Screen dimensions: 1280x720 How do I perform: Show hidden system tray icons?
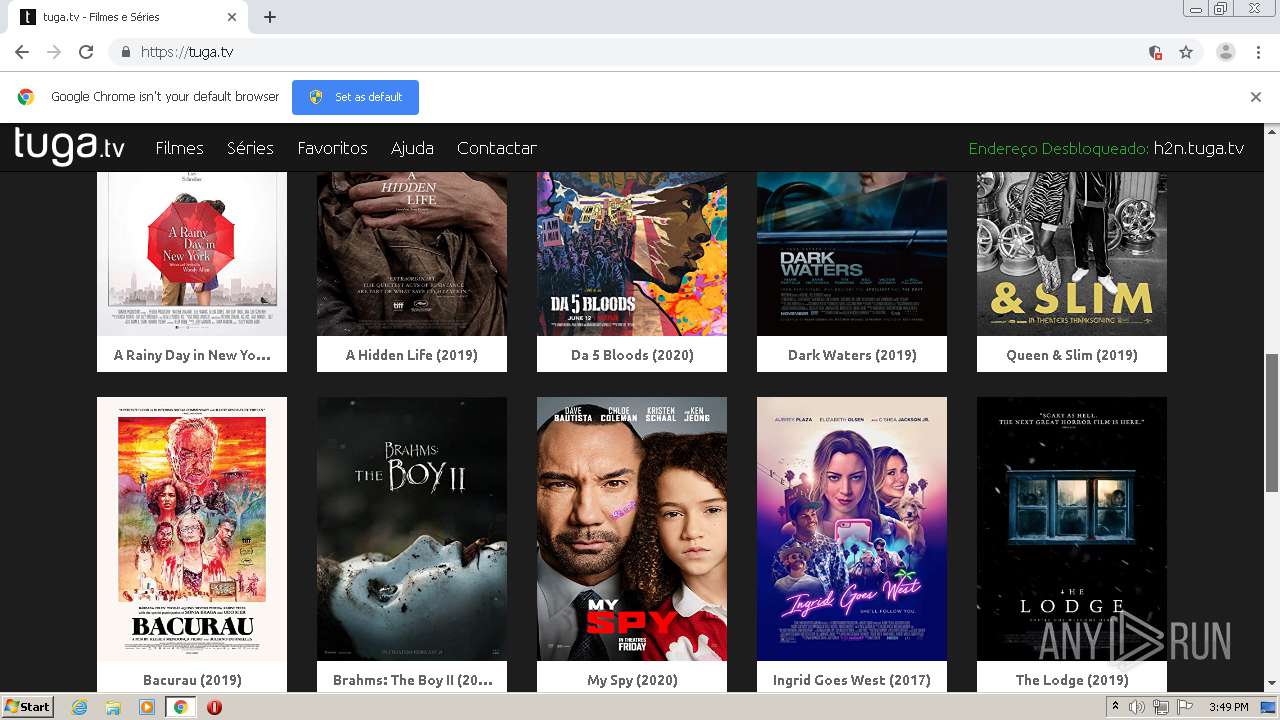1115,707
